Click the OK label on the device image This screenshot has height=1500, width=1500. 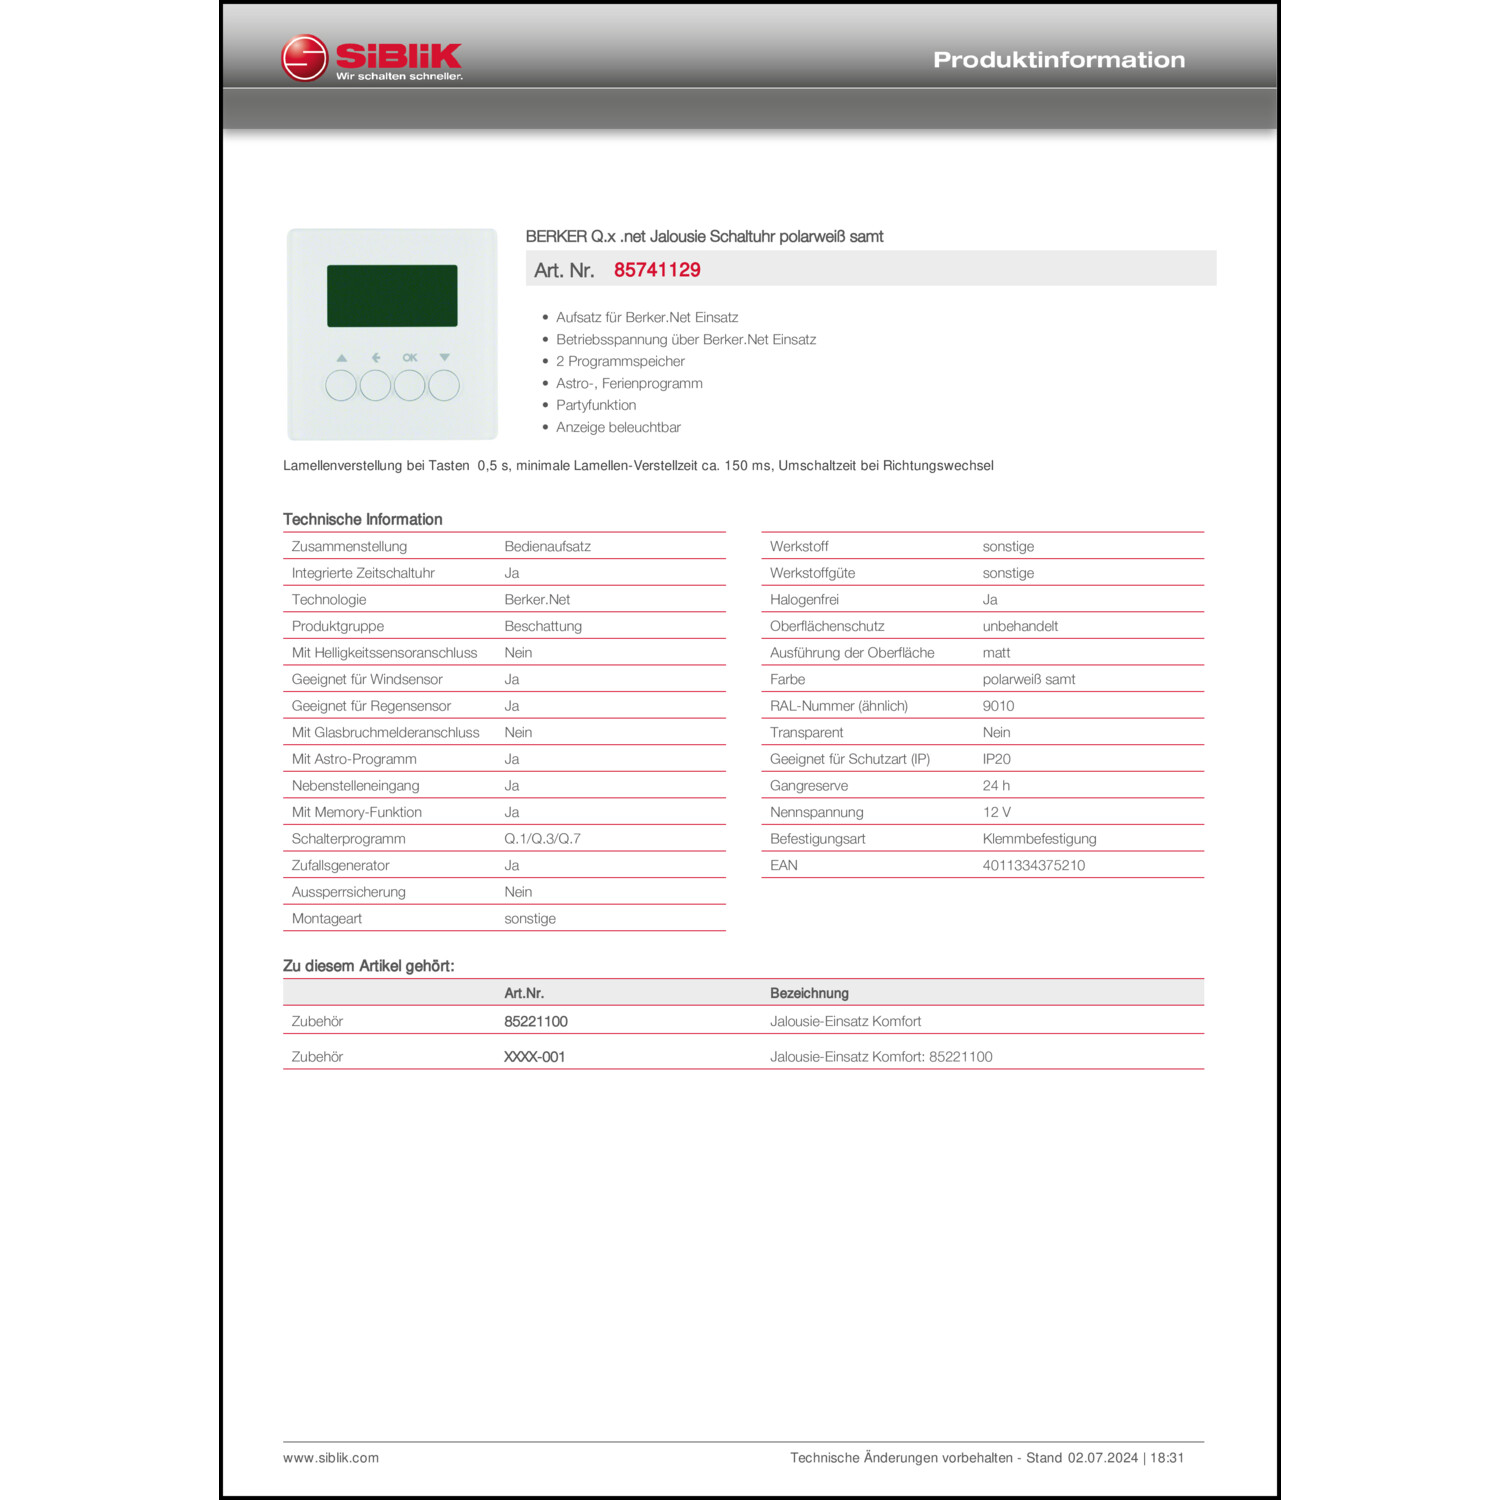click(x=410, y=357)
